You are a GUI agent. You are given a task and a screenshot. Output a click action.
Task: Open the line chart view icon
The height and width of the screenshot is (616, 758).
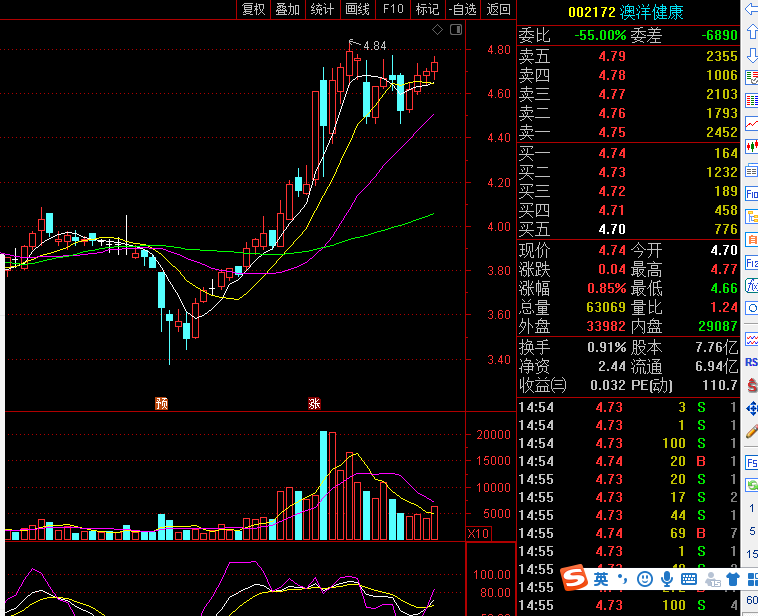752,123
